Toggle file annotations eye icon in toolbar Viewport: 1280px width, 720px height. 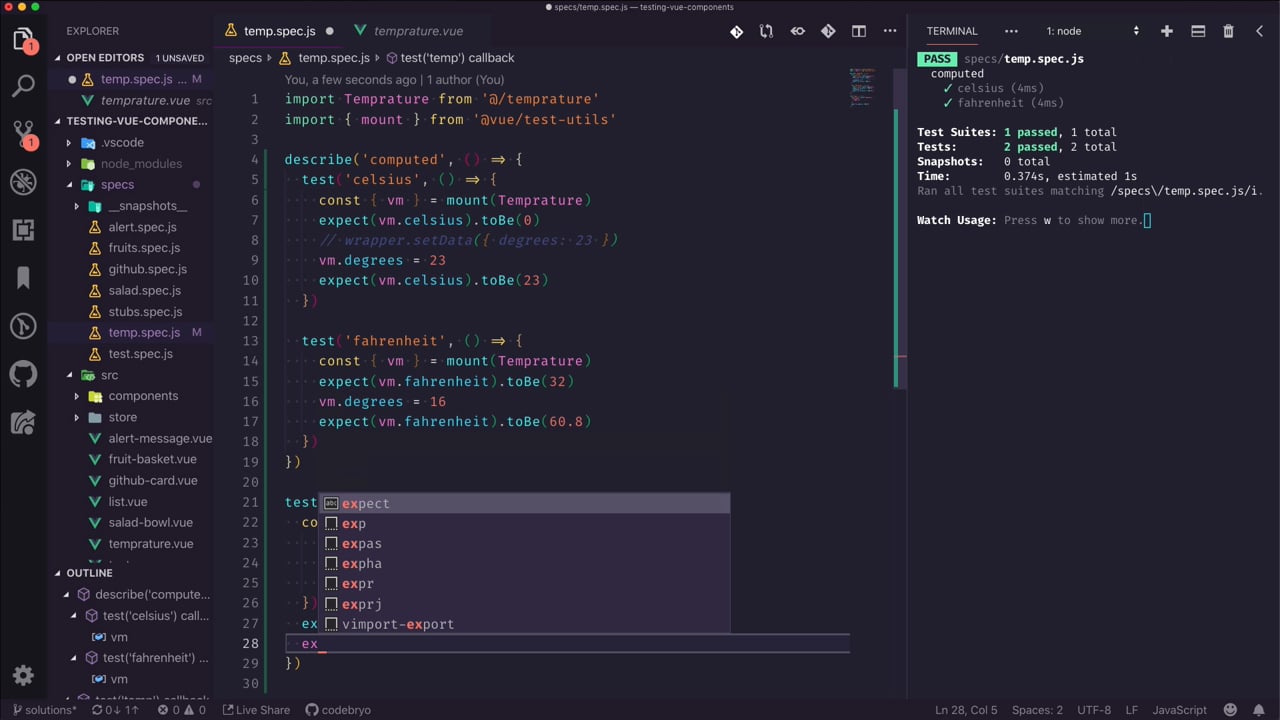click(x=797, y=31)
